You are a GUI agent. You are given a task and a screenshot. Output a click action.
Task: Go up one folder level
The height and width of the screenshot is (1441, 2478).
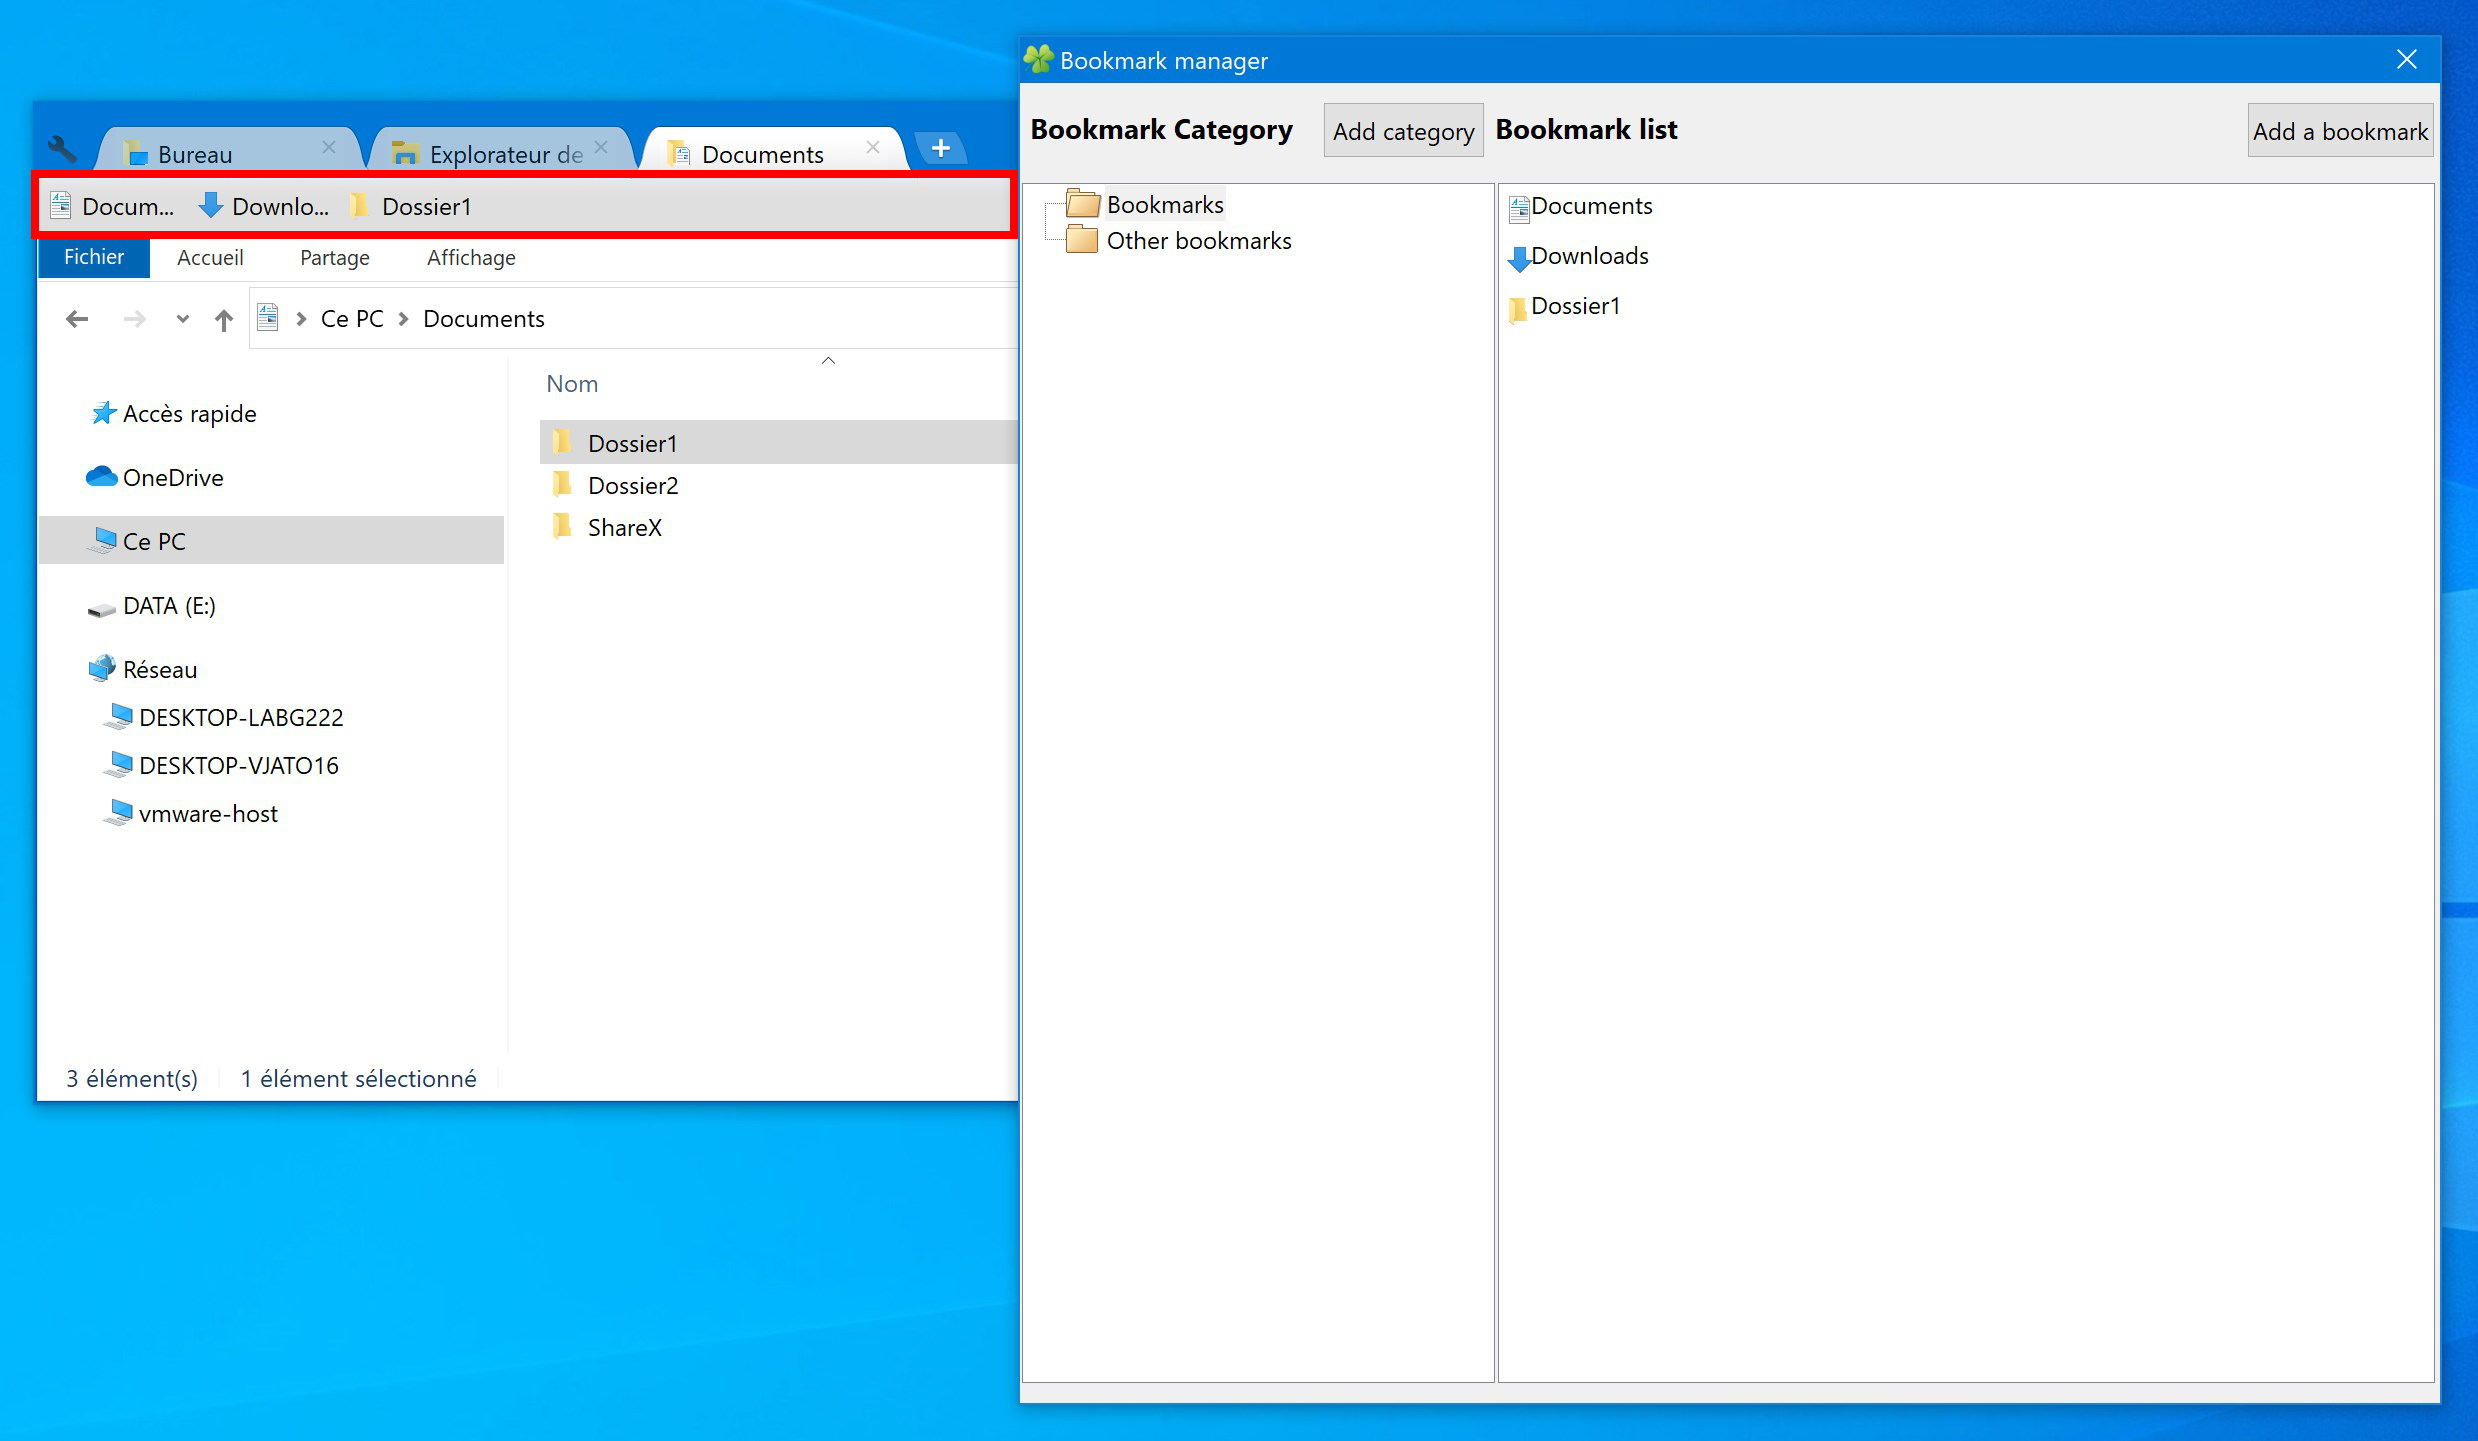224,319
